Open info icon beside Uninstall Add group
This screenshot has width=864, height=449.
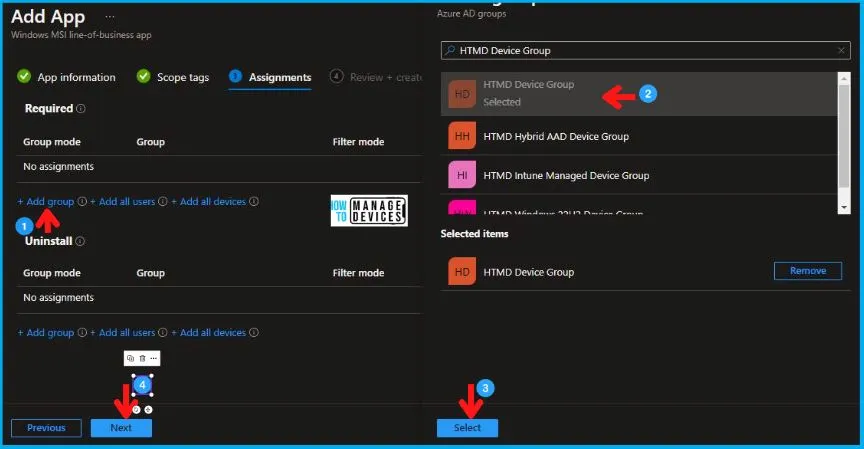(x=82, y=333)
